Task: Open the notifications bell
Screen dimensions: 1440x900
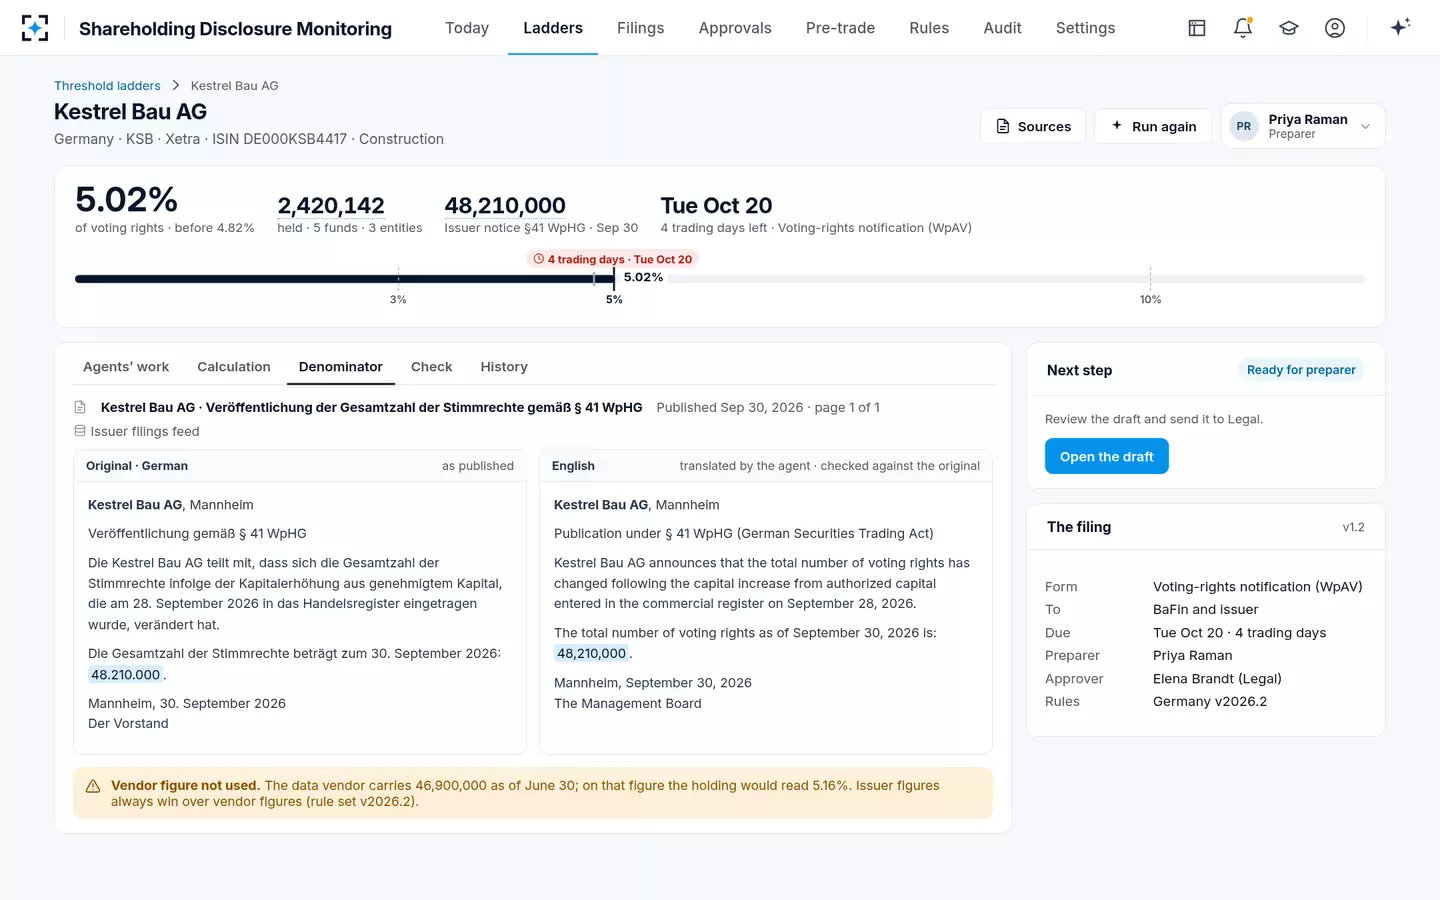Action: (x=1243, y=28)
